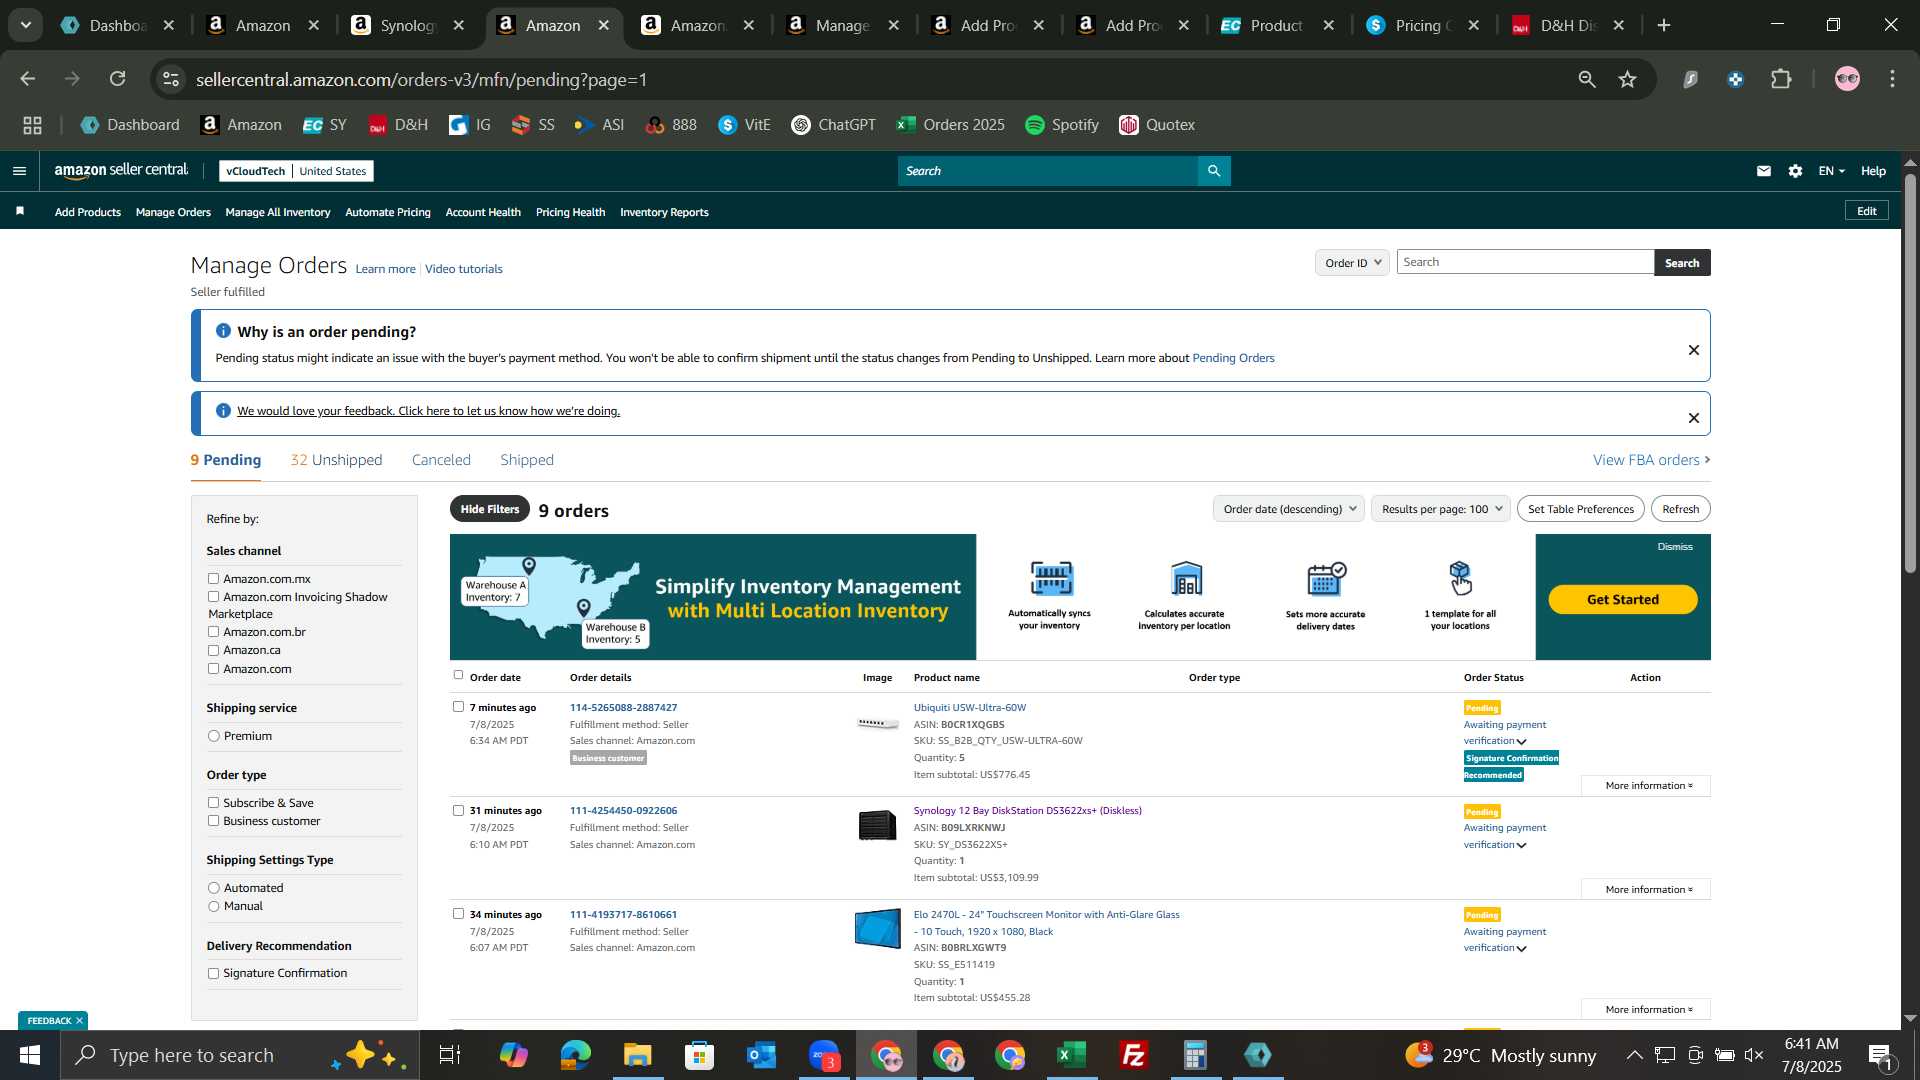This screenshot has height=1080, width=1920.
Task: Expand Awaiting payment verification on Synology order
Action: 1522,845
